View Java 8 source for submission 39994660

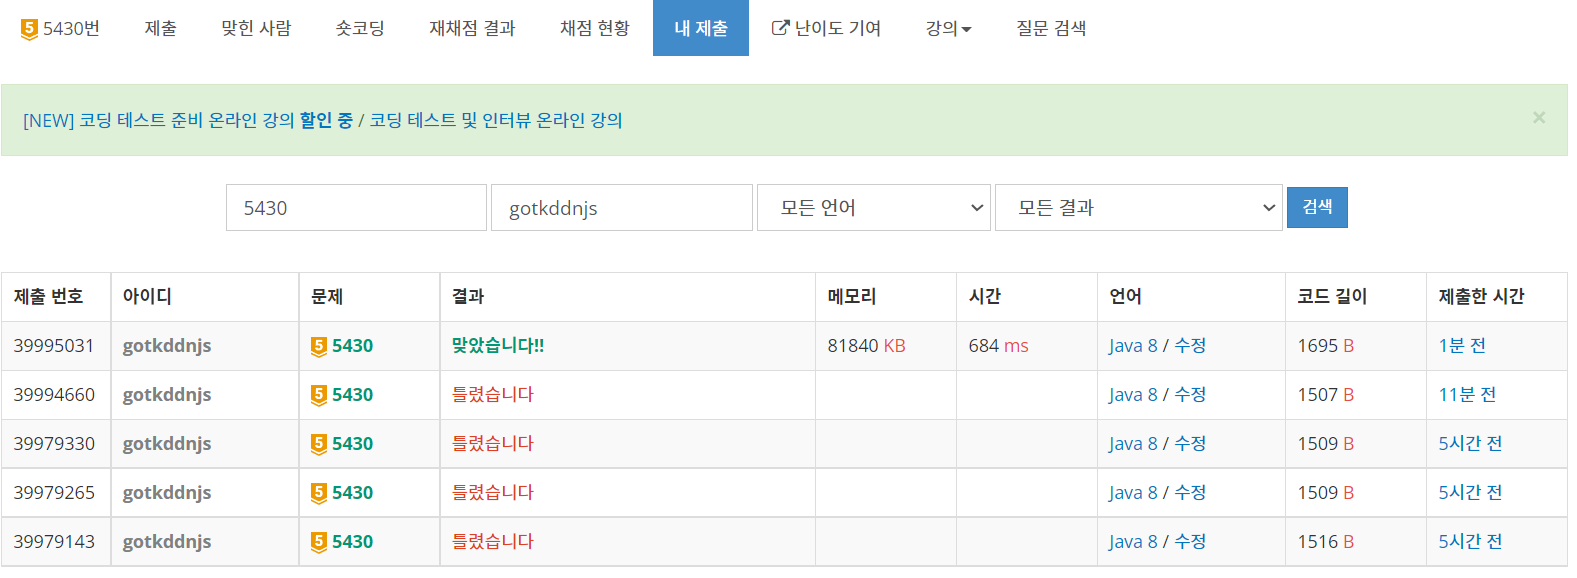coord(1133,395)
